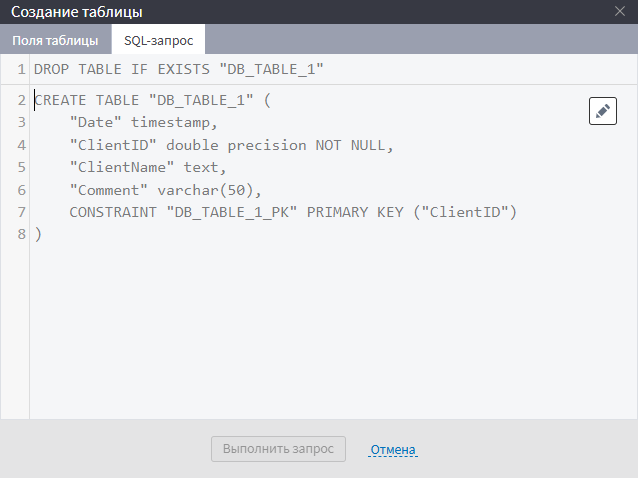Click line number 7 in the gutter

coord(21,212)
